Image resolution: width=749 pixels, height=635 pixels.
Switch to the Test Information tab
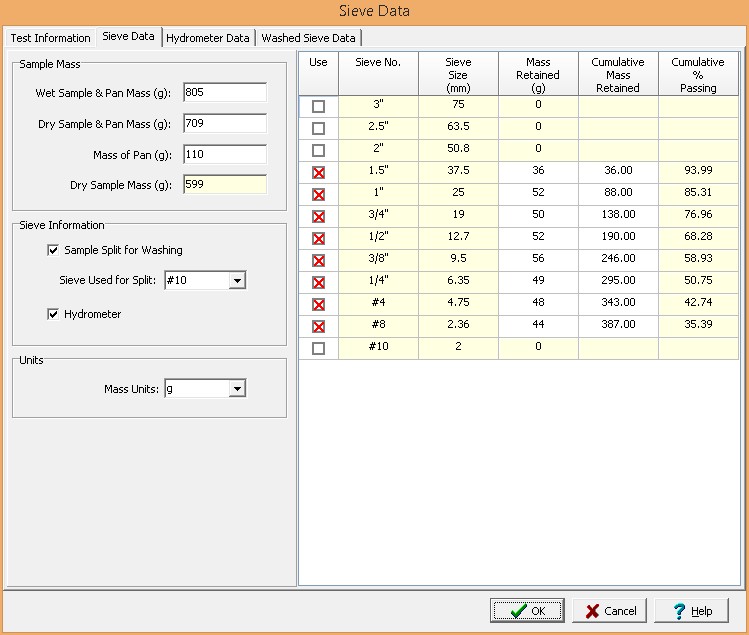(50, 38)
